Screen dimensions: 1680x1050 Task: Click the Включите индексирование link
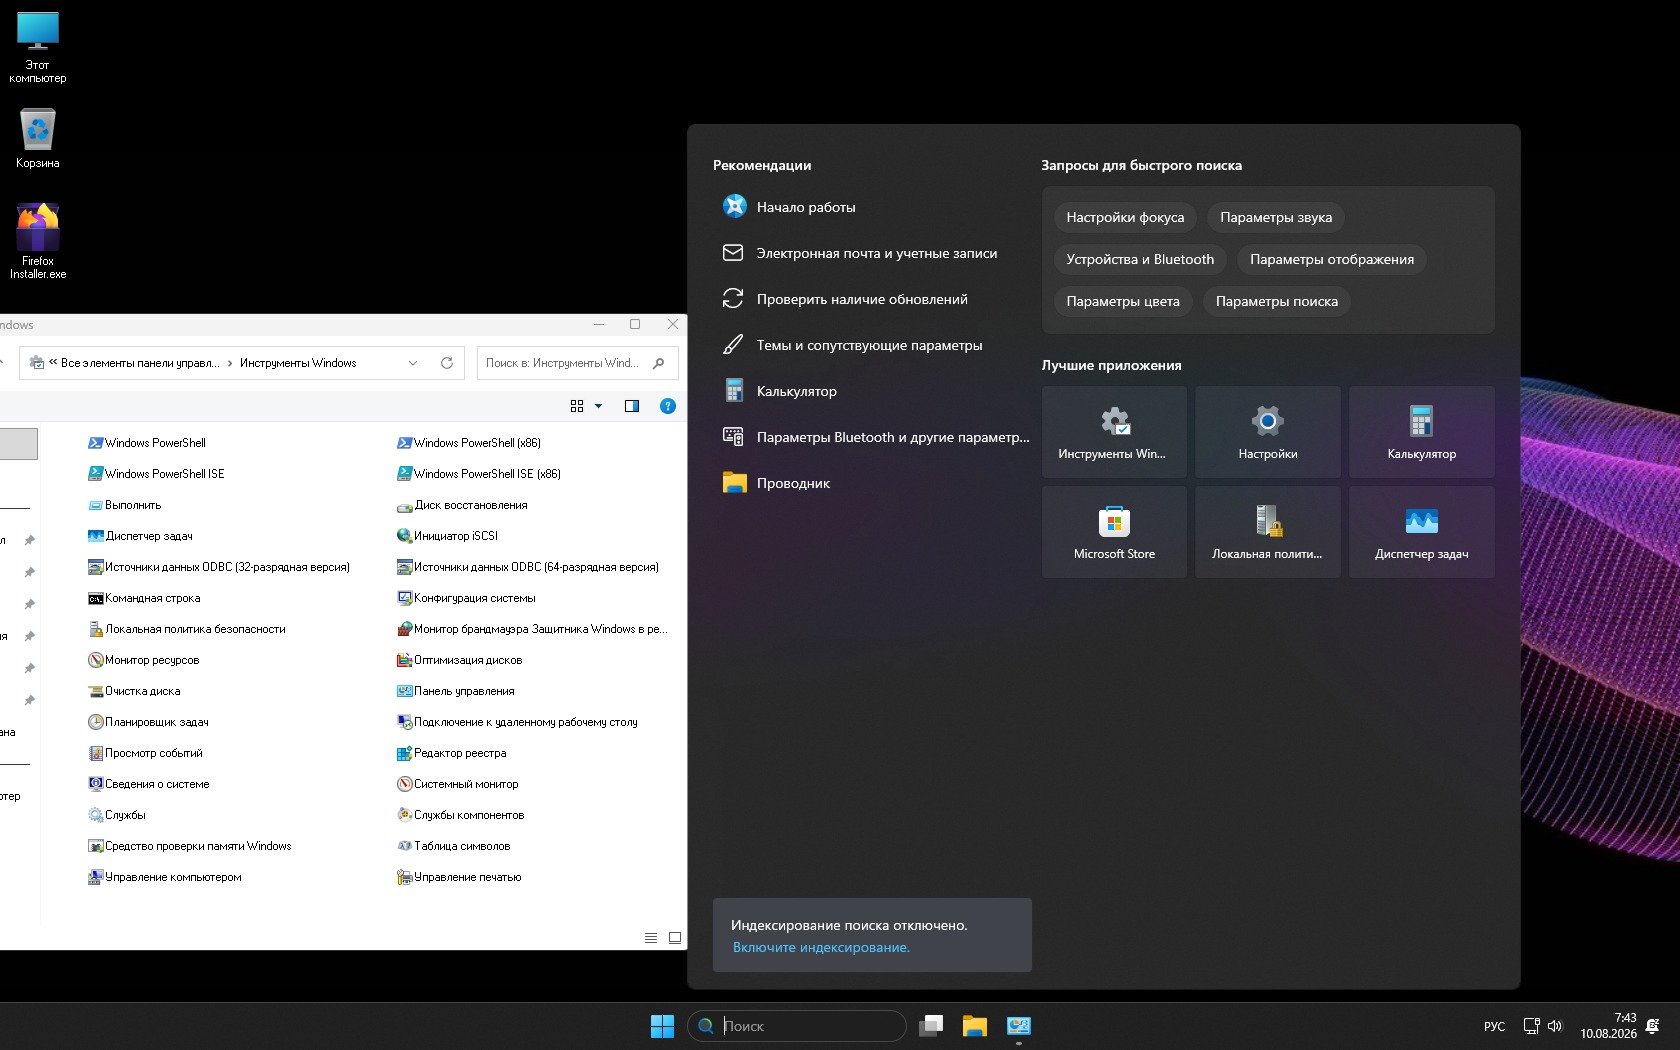[x=821, y=947]
